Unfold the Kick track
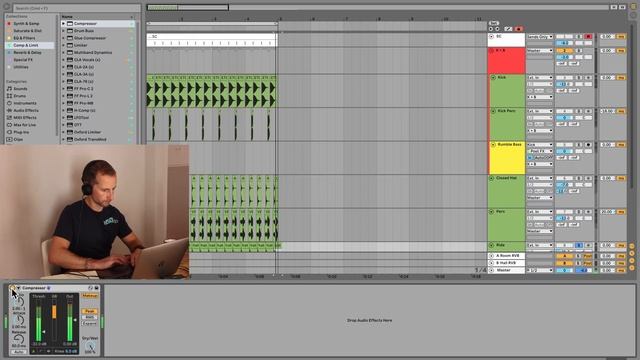 pyautogui.click(x=493, y=77)
